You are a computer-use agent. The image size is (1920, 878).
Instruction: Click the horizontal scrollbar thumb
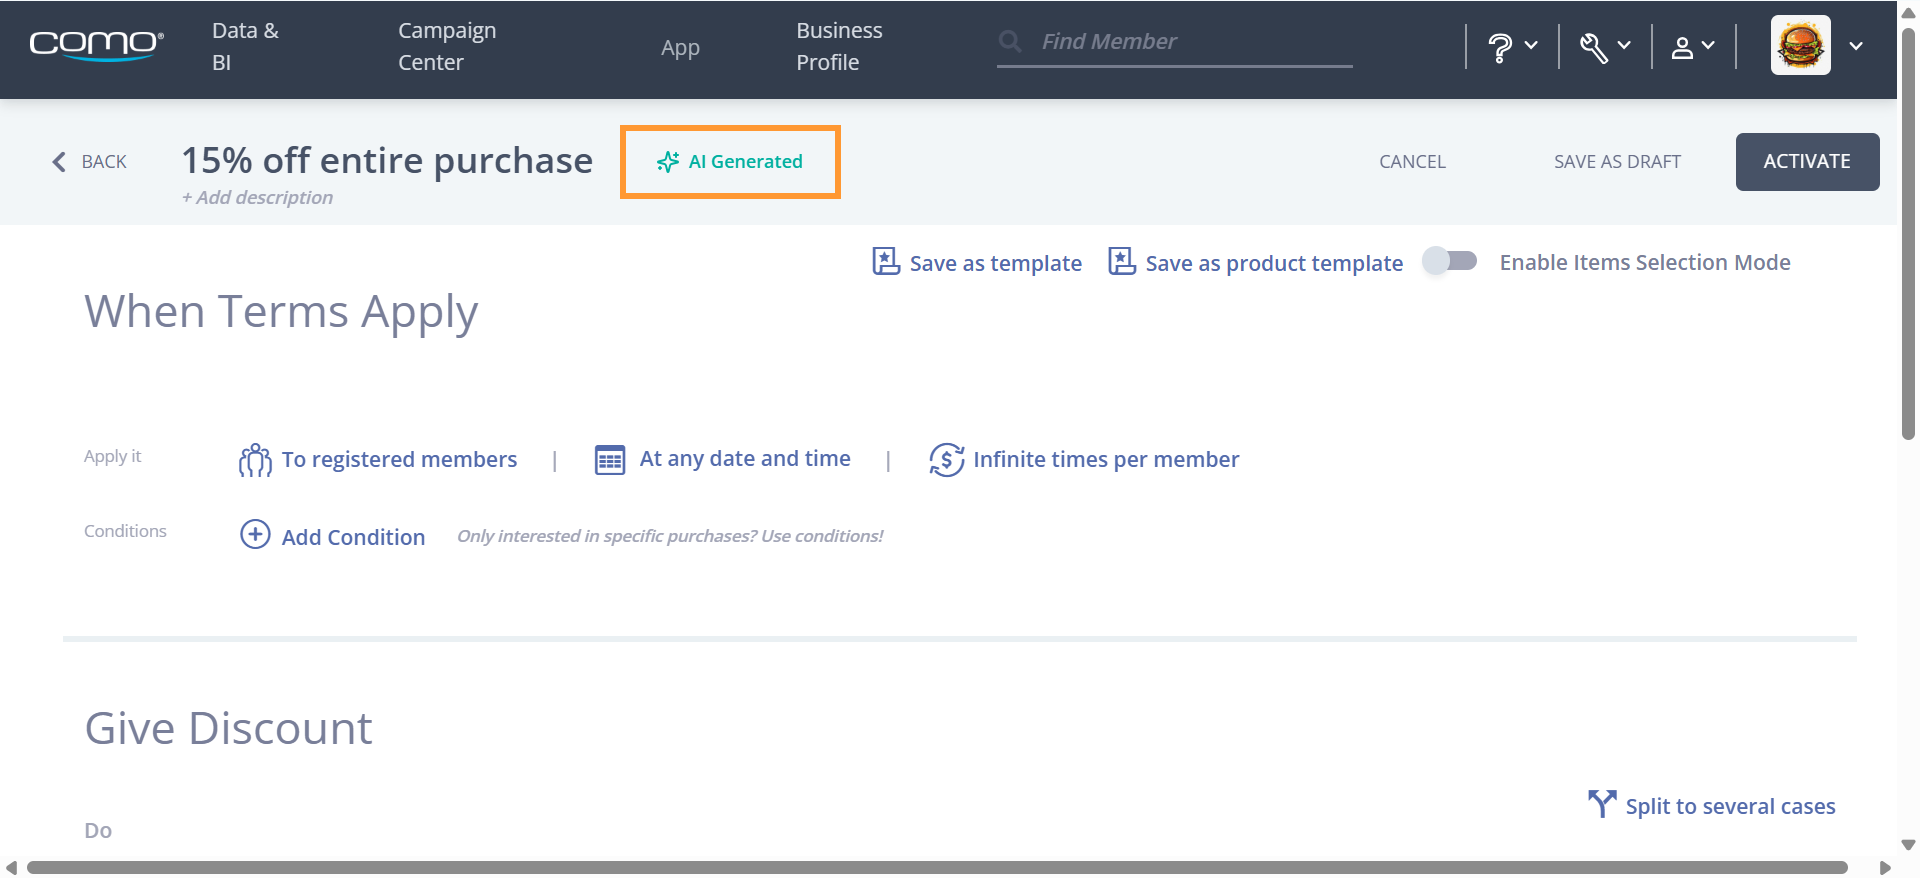[937, 868]
